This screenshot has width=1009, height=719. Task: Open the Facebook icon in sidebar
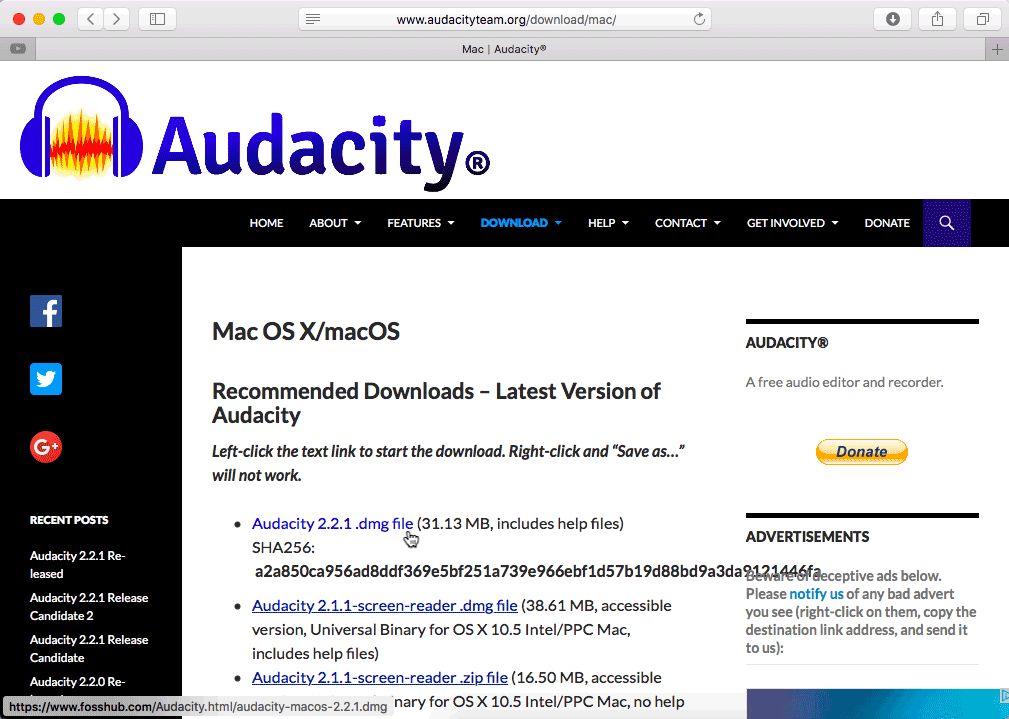[46, 311]
